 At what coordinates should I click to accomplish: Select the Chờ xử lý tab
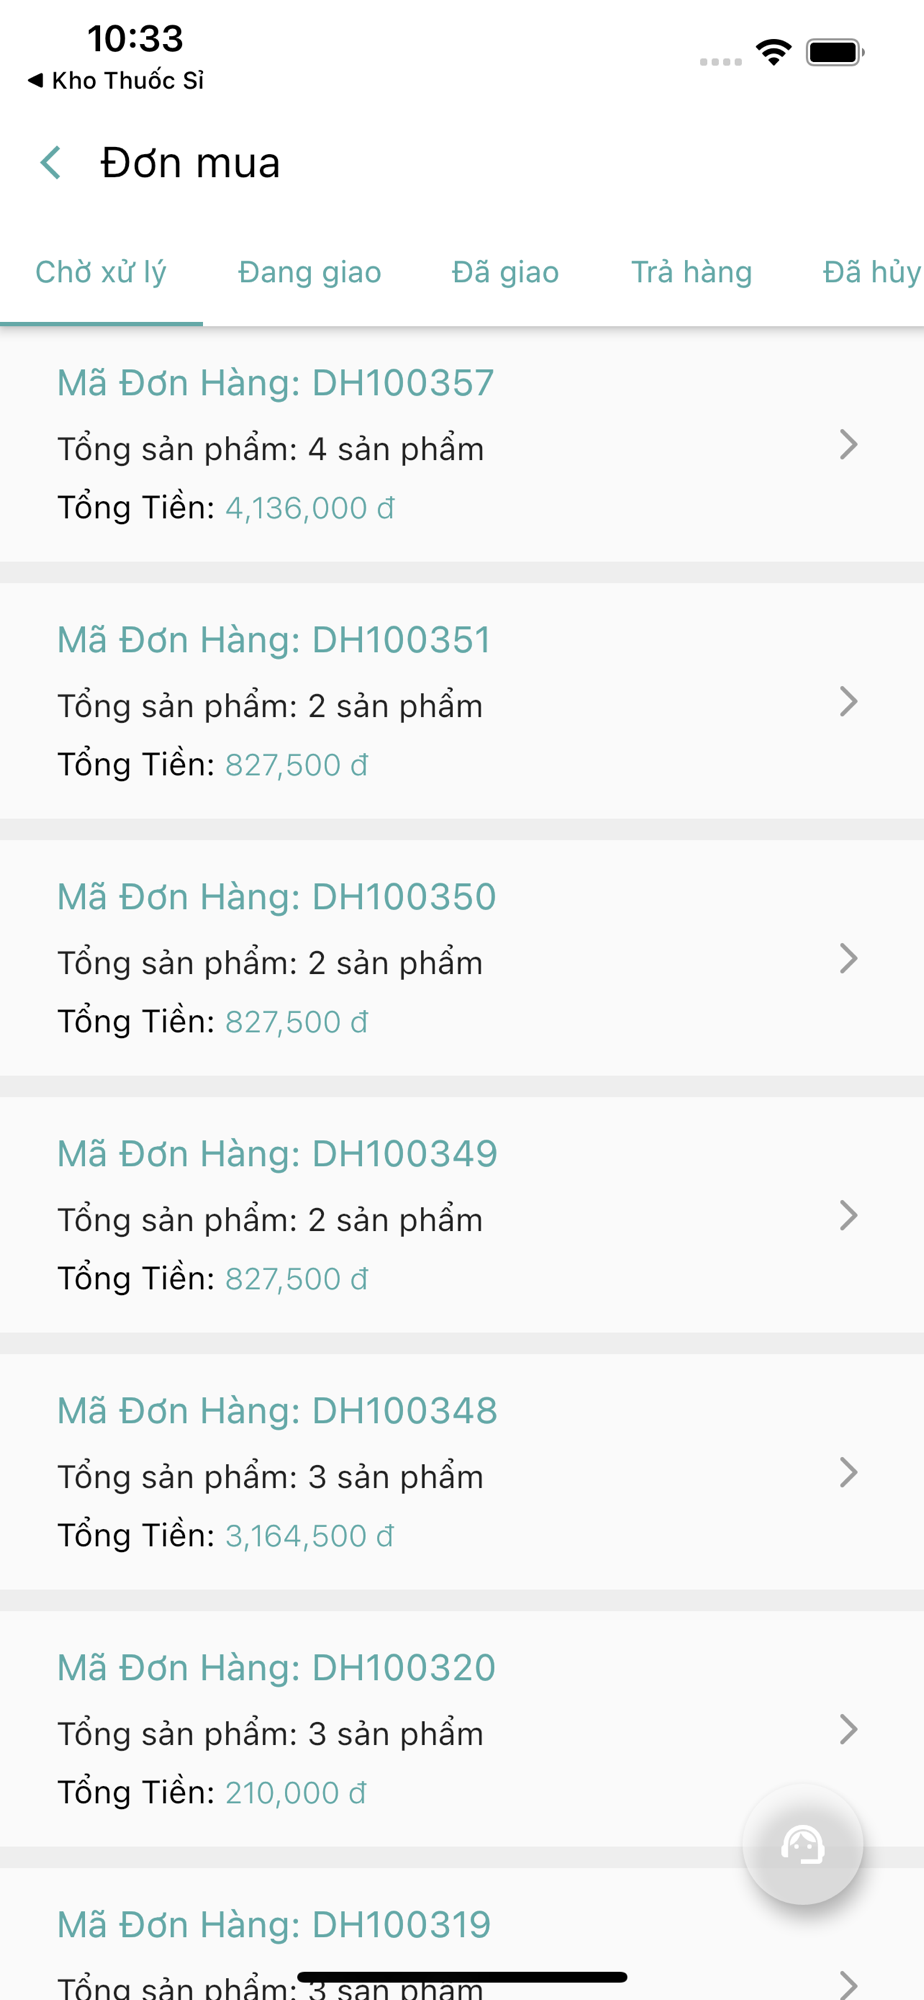pos(101,272)
